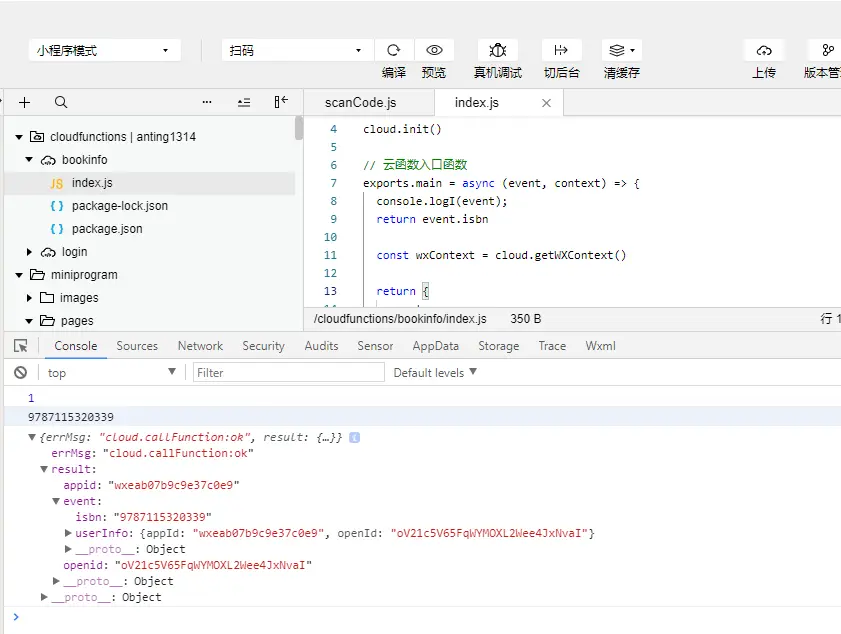Screen dimensions: 841x634
Task: Collapse the pages folder
Action: point(29,321)
